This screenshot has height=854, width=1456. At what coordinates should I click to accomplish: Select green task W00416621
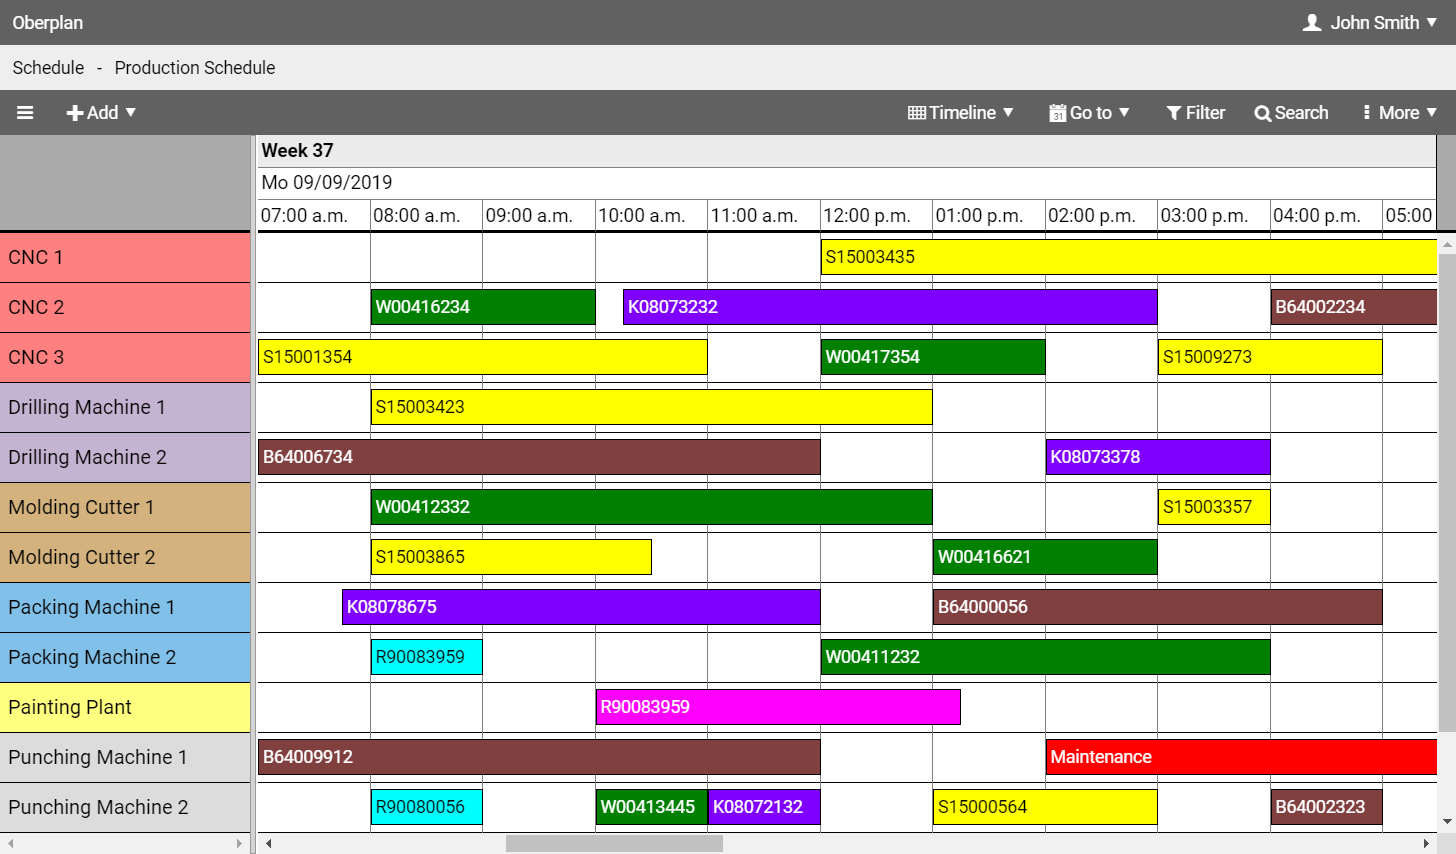coord(1045,557)
